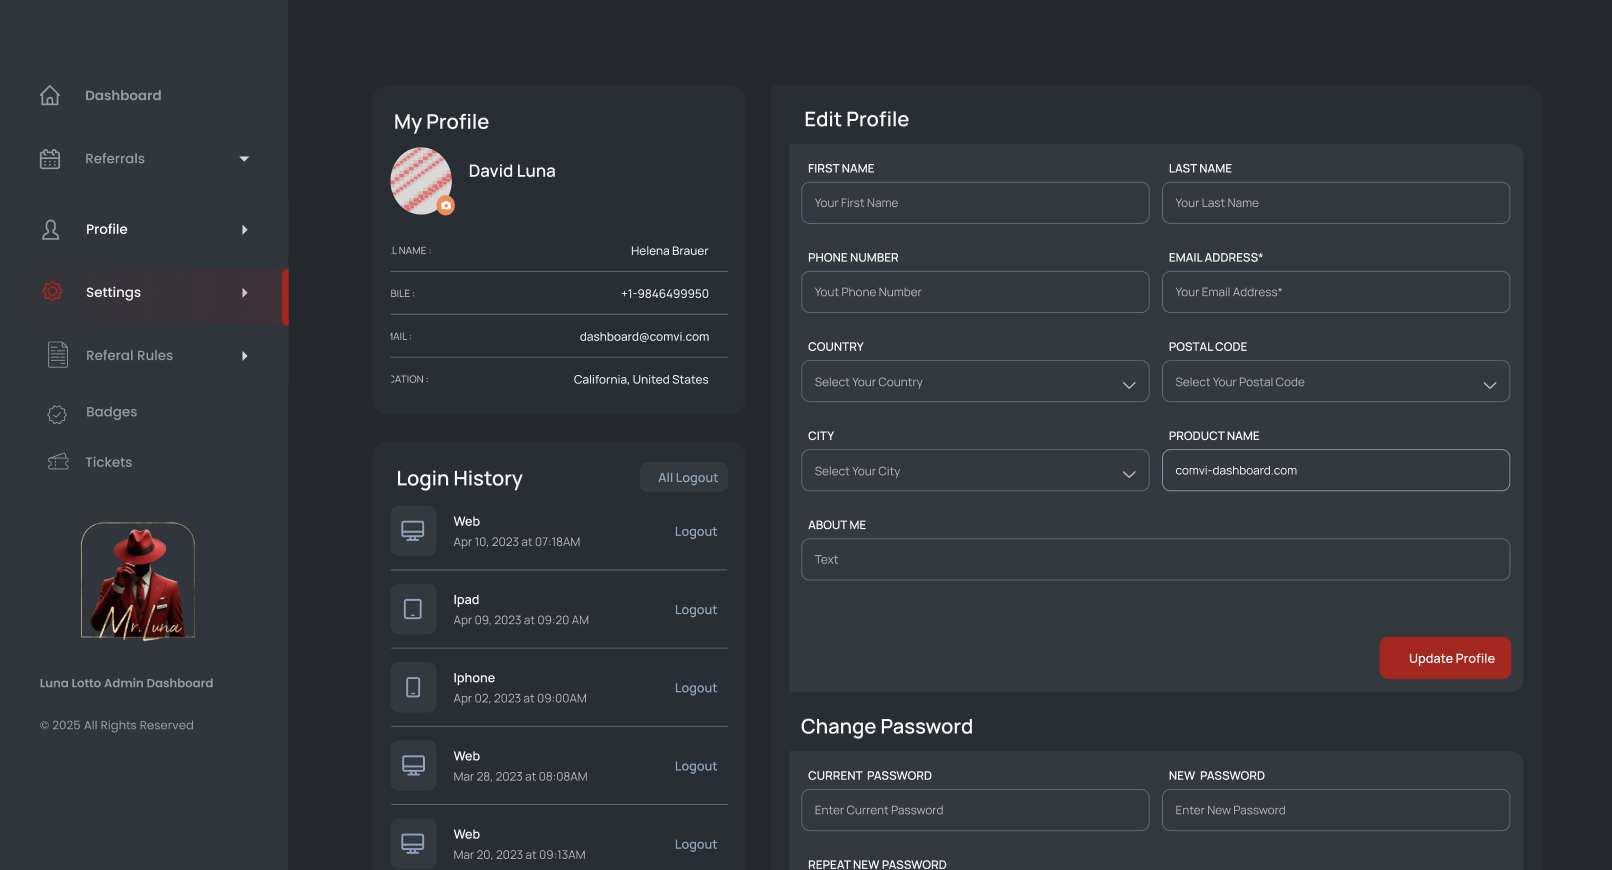Open the Select Your Postal Code dropdown
The image size is (1612, 870).
pyautogui.click(x=1334, y=382)
